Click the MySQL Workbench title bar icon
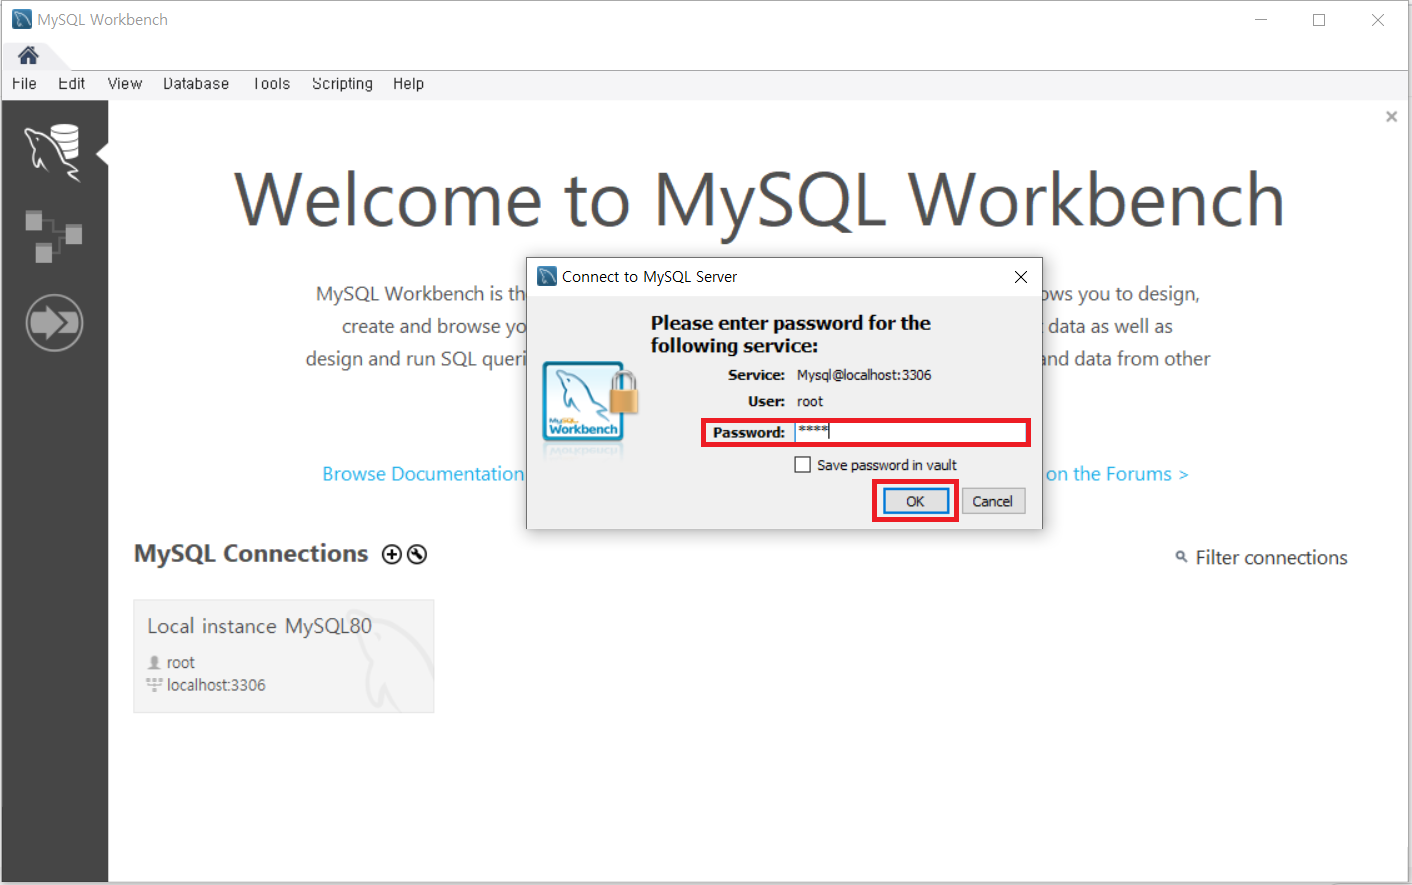Image resolution: width=1412 pixels, height=885 pixels. pos(22,19)
